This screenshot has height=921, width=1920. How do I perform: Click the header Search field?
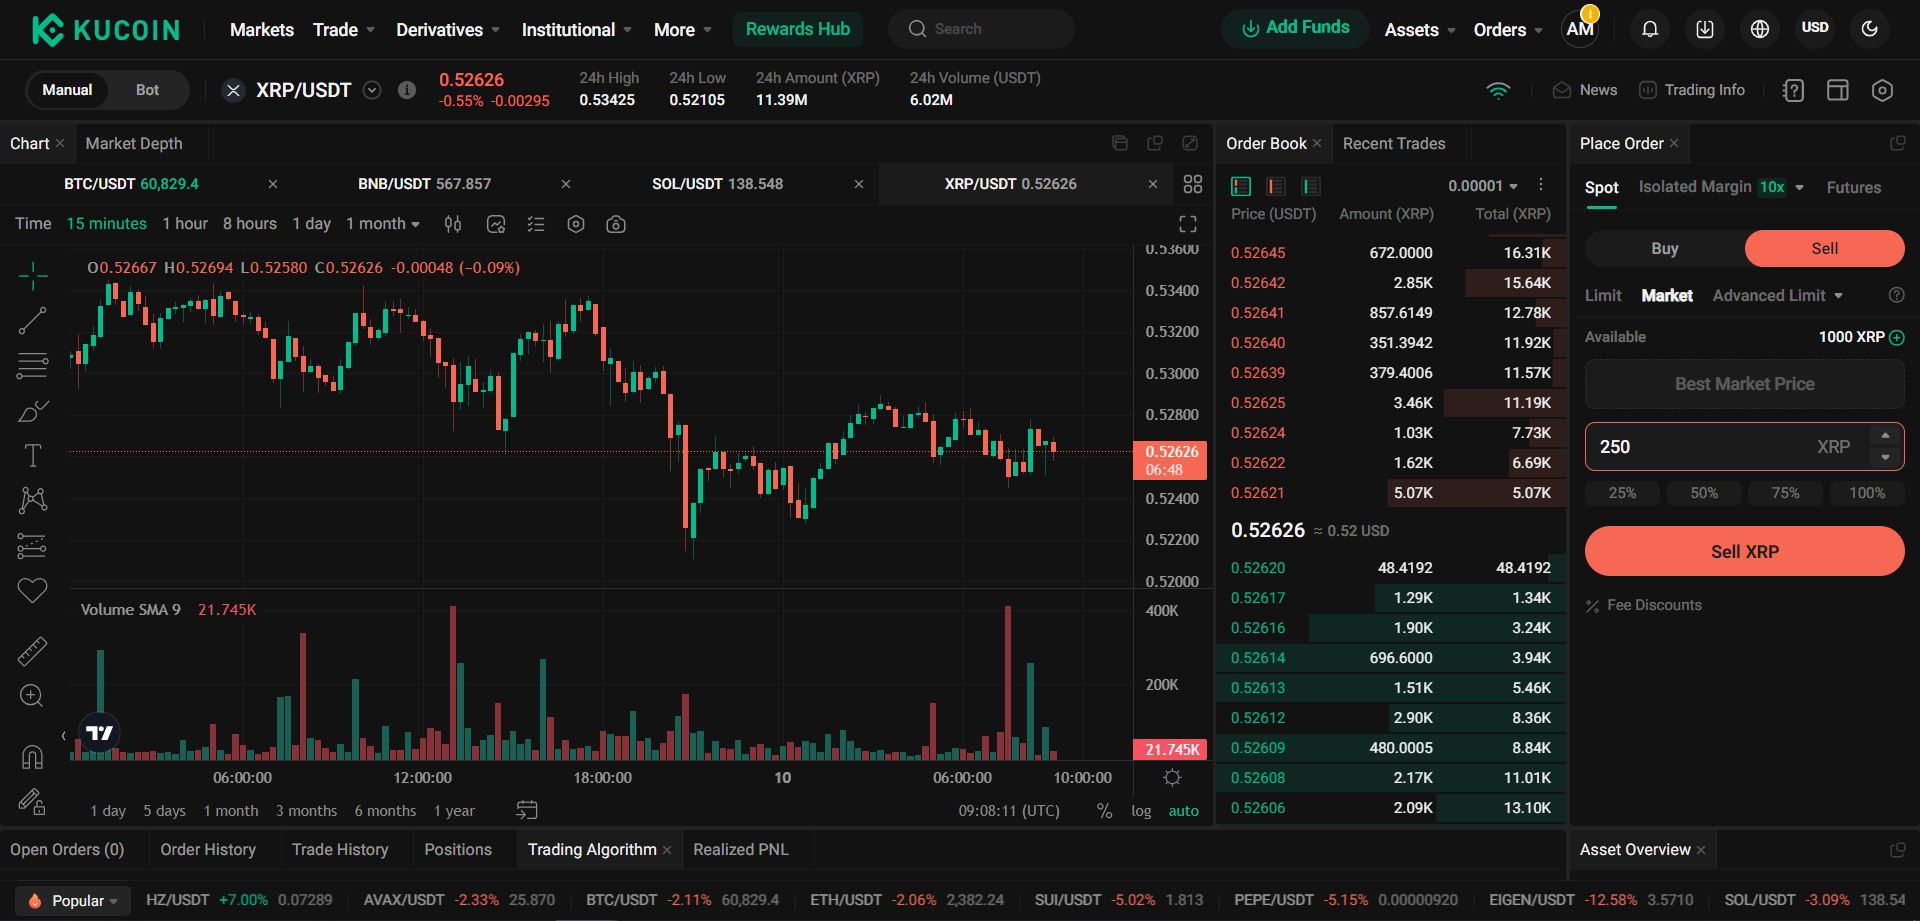[x=981, y=29]
